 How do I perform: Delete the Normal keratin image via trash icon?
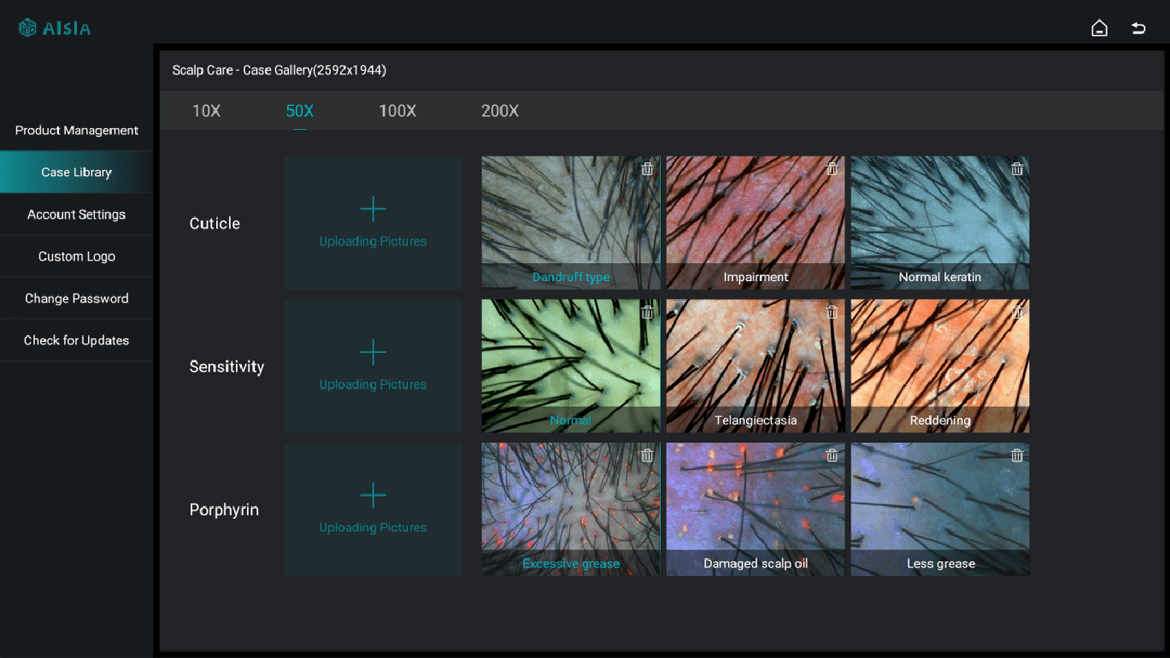tap(1017, 169)
